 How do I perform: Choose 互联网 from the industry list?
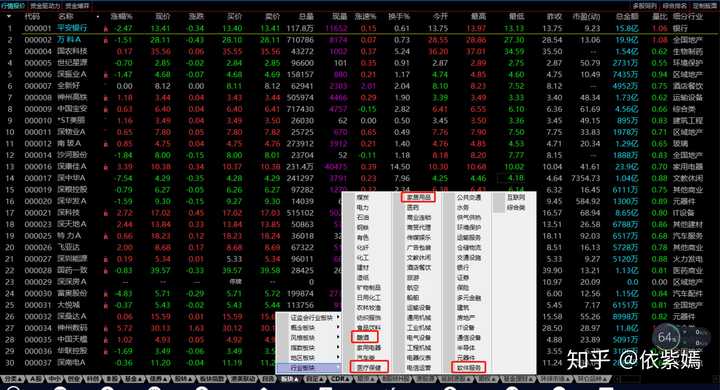click(516, 198)
